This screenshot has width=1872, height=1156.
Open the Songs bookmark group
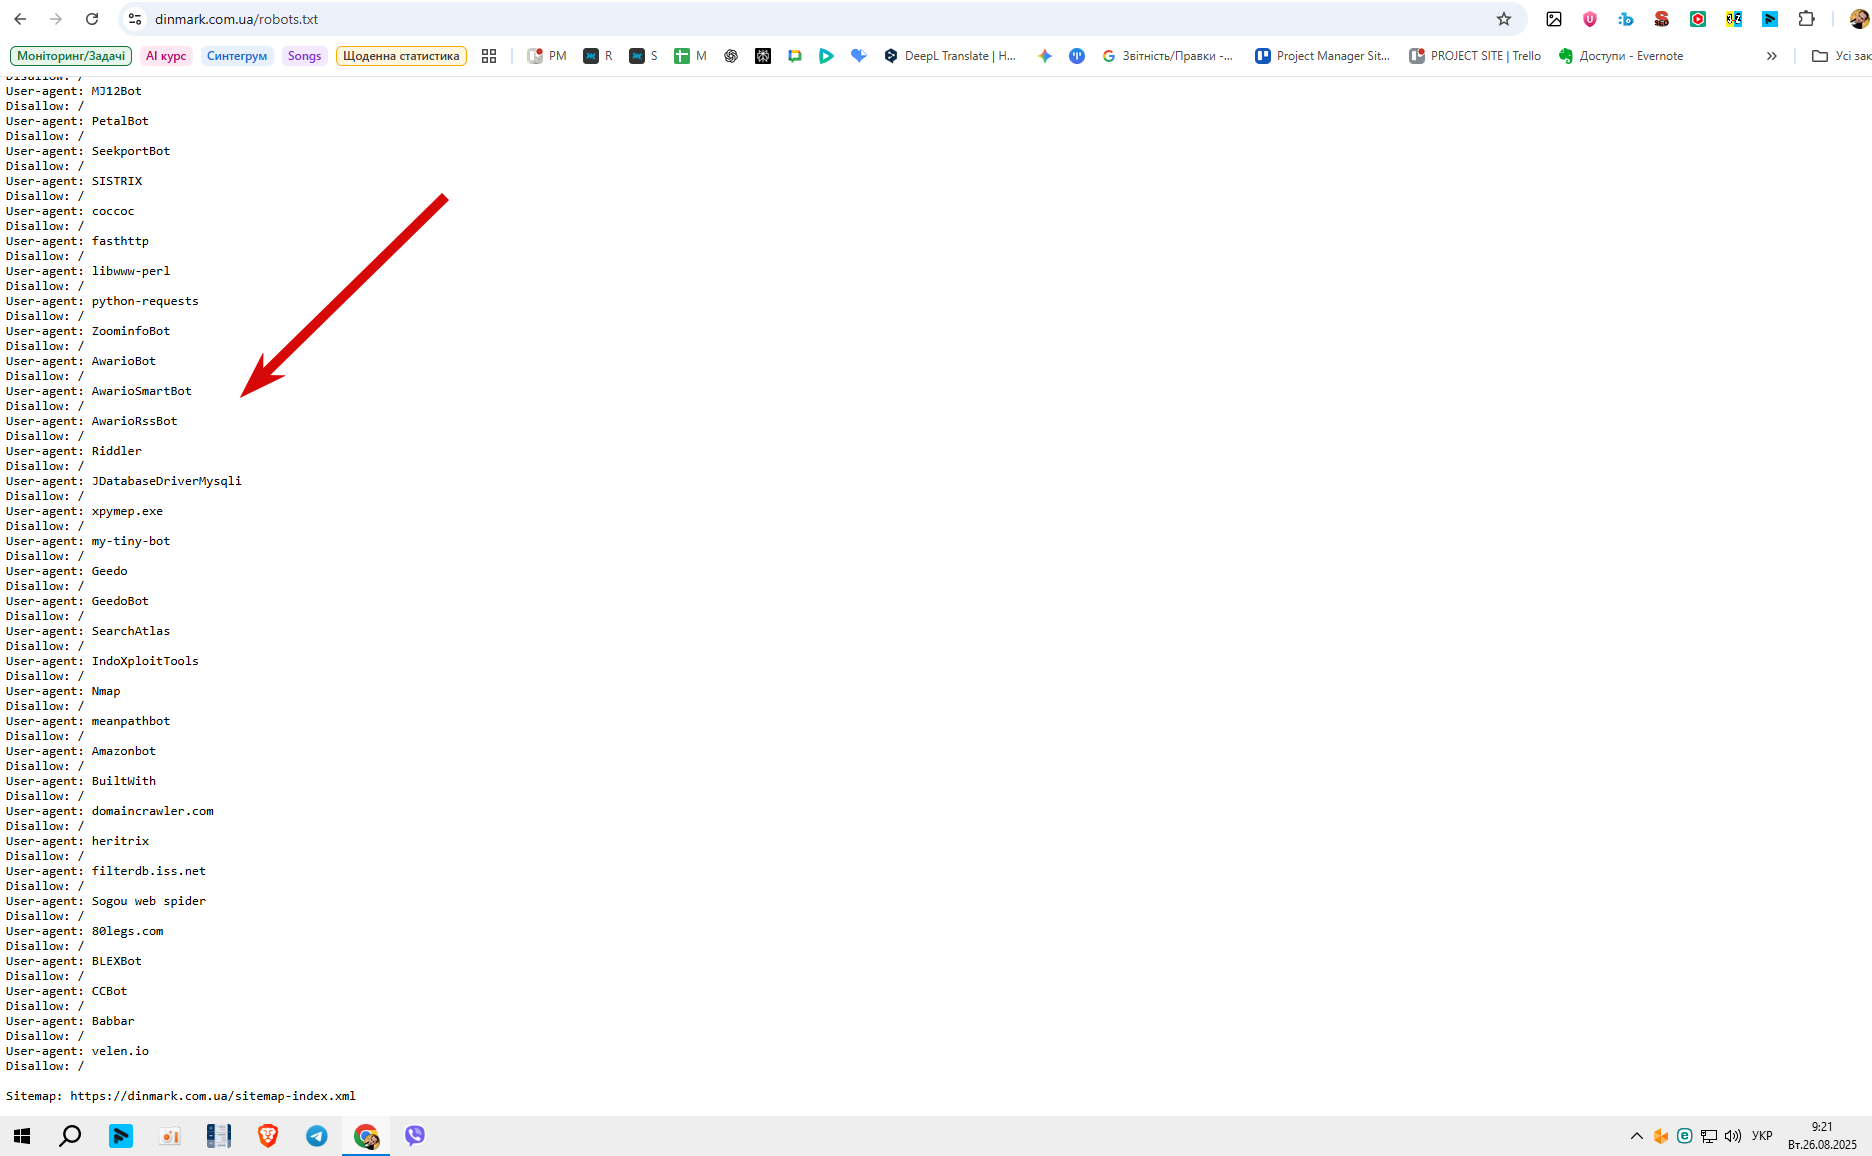pyautogui.click(x=304, y=56)
